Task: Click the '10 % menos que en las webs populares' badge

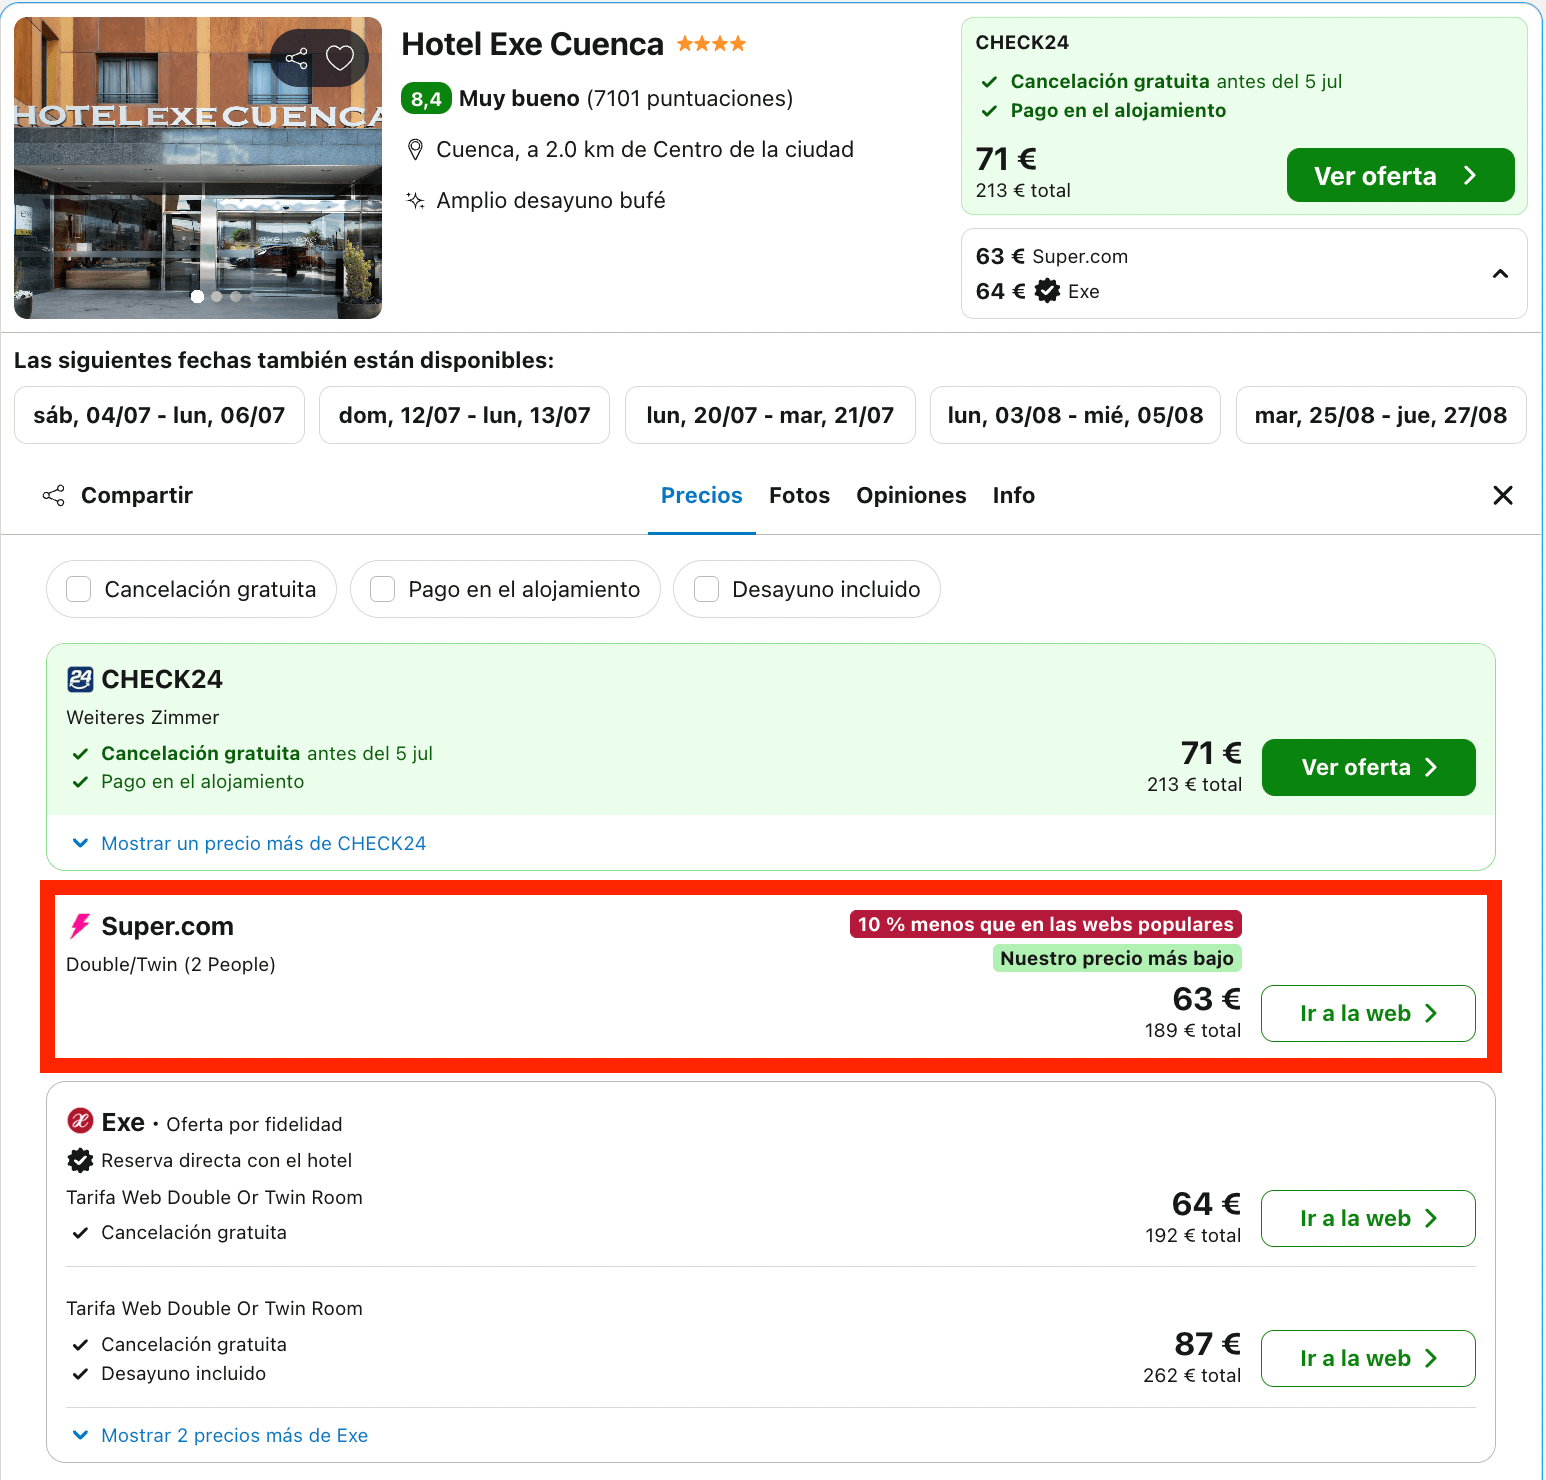Action: [x=1046, y=924]
